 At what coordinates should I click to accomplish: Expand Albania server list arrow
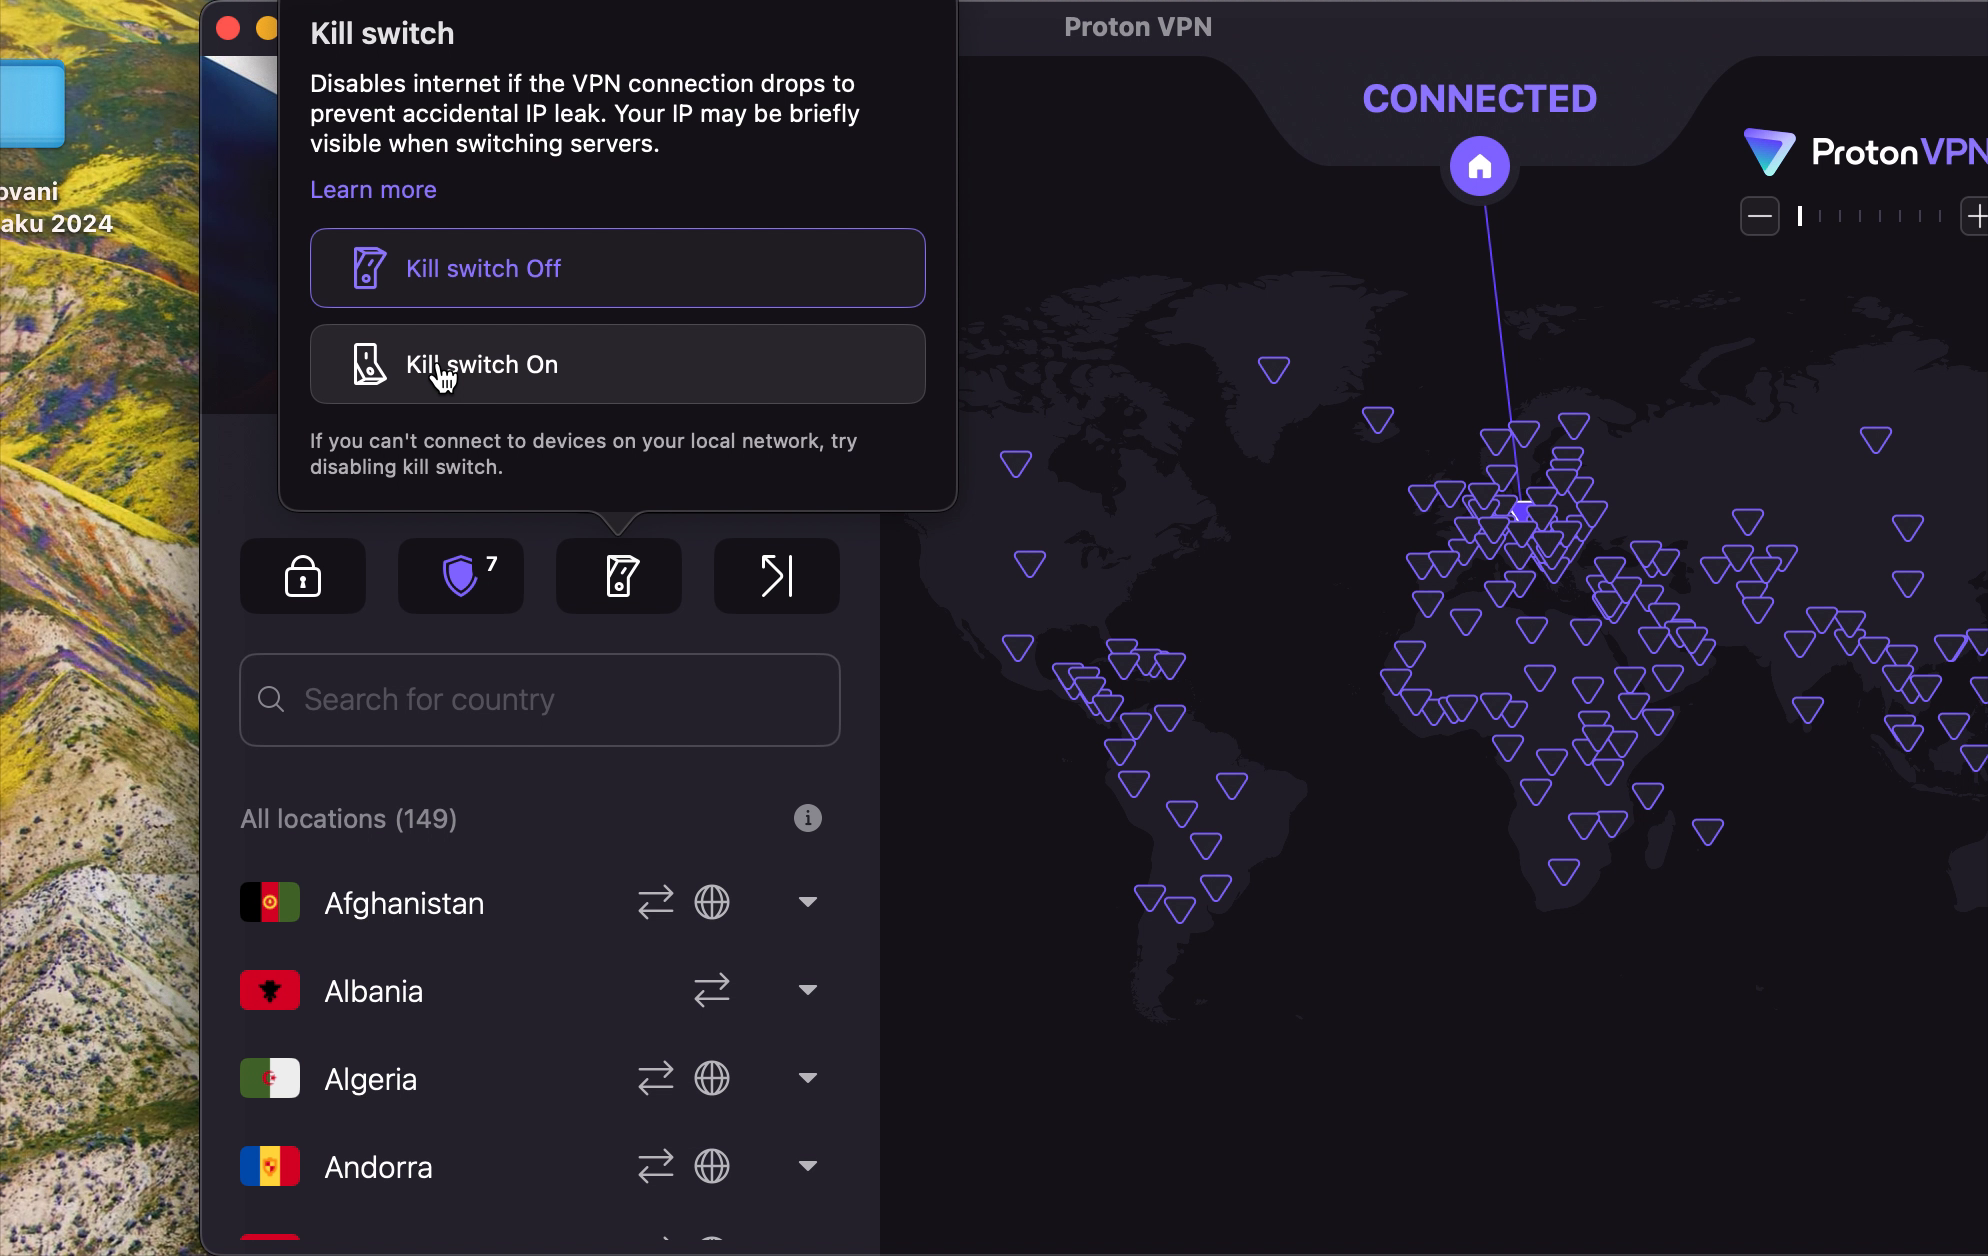tap(808, 990)
